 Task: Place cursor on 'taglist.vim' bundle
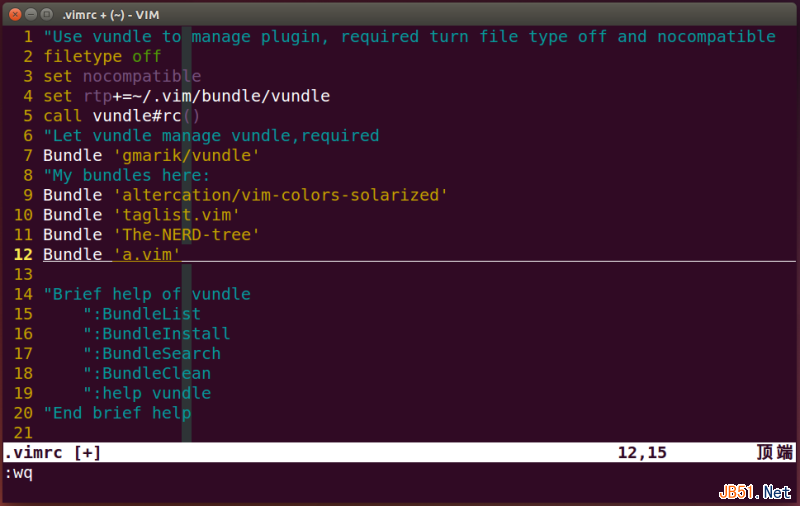coord(176,215)
